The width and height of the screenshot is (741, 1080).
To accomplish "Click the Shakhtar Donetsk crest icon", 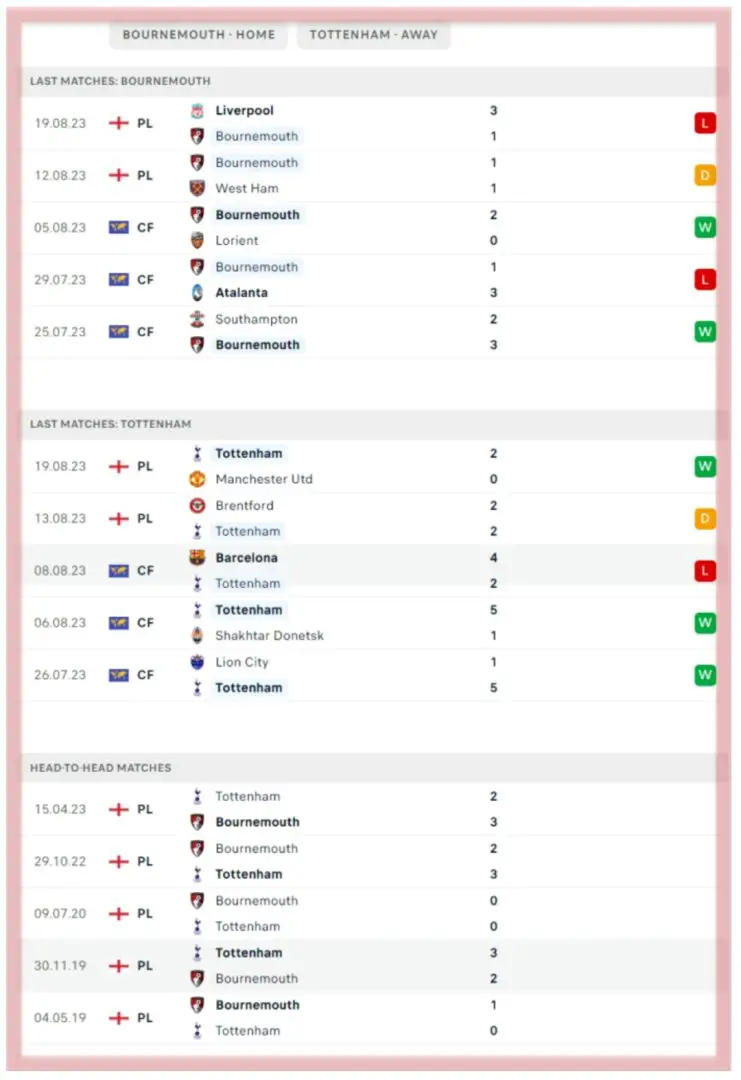I will coord(197,636).
